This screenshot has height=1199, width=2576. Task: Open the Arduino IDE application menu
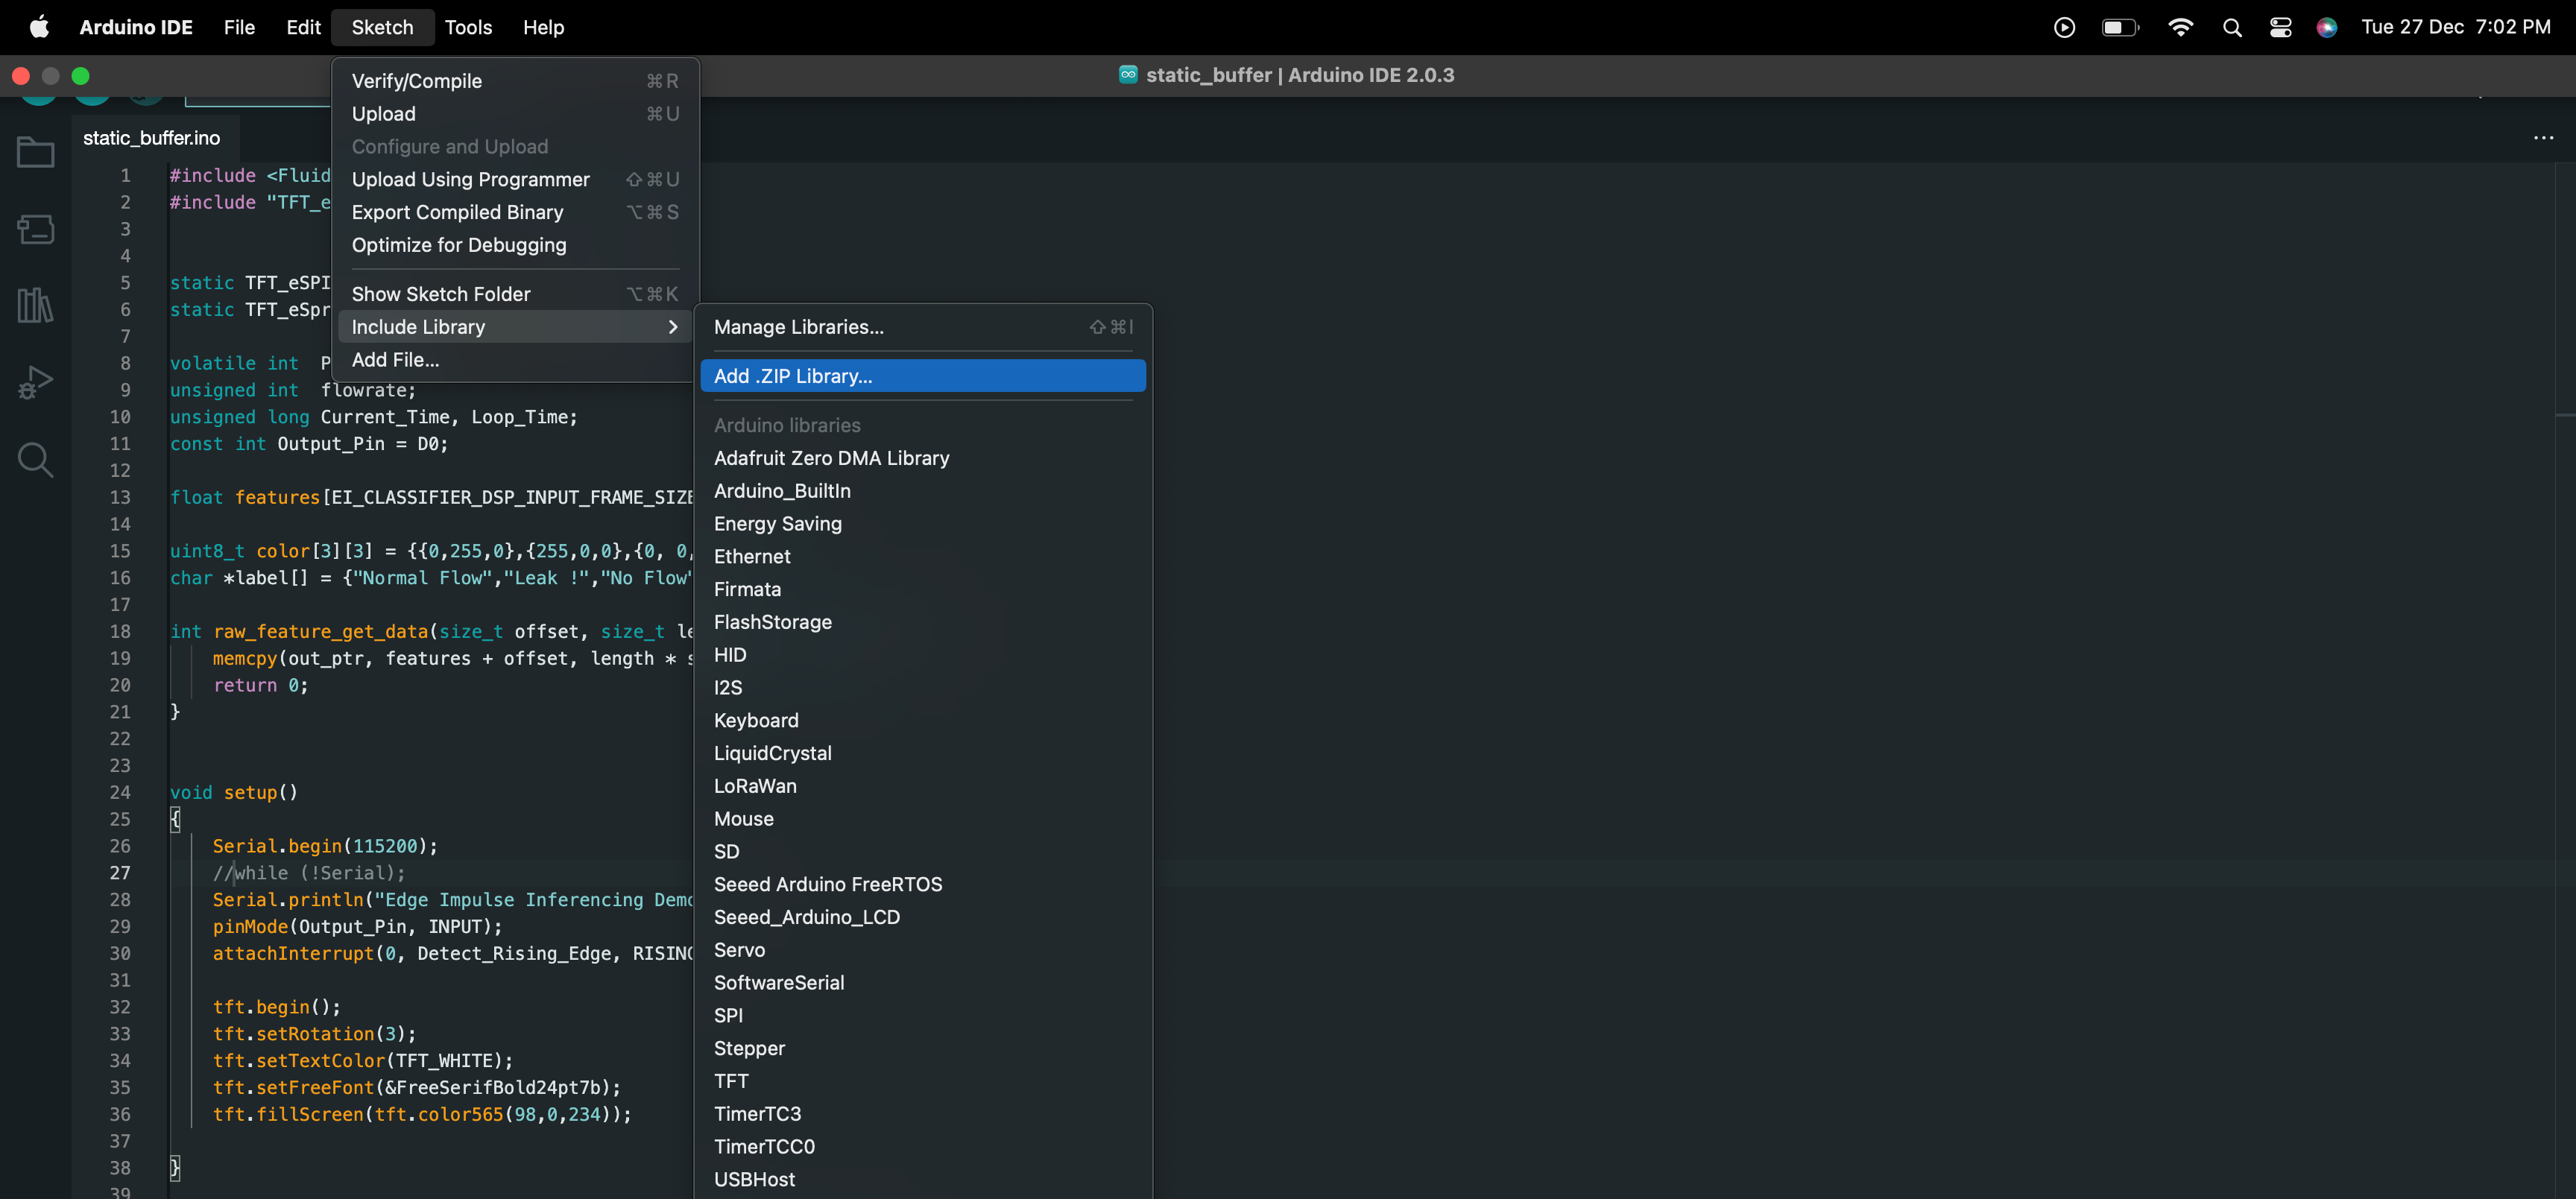point(136,27)
